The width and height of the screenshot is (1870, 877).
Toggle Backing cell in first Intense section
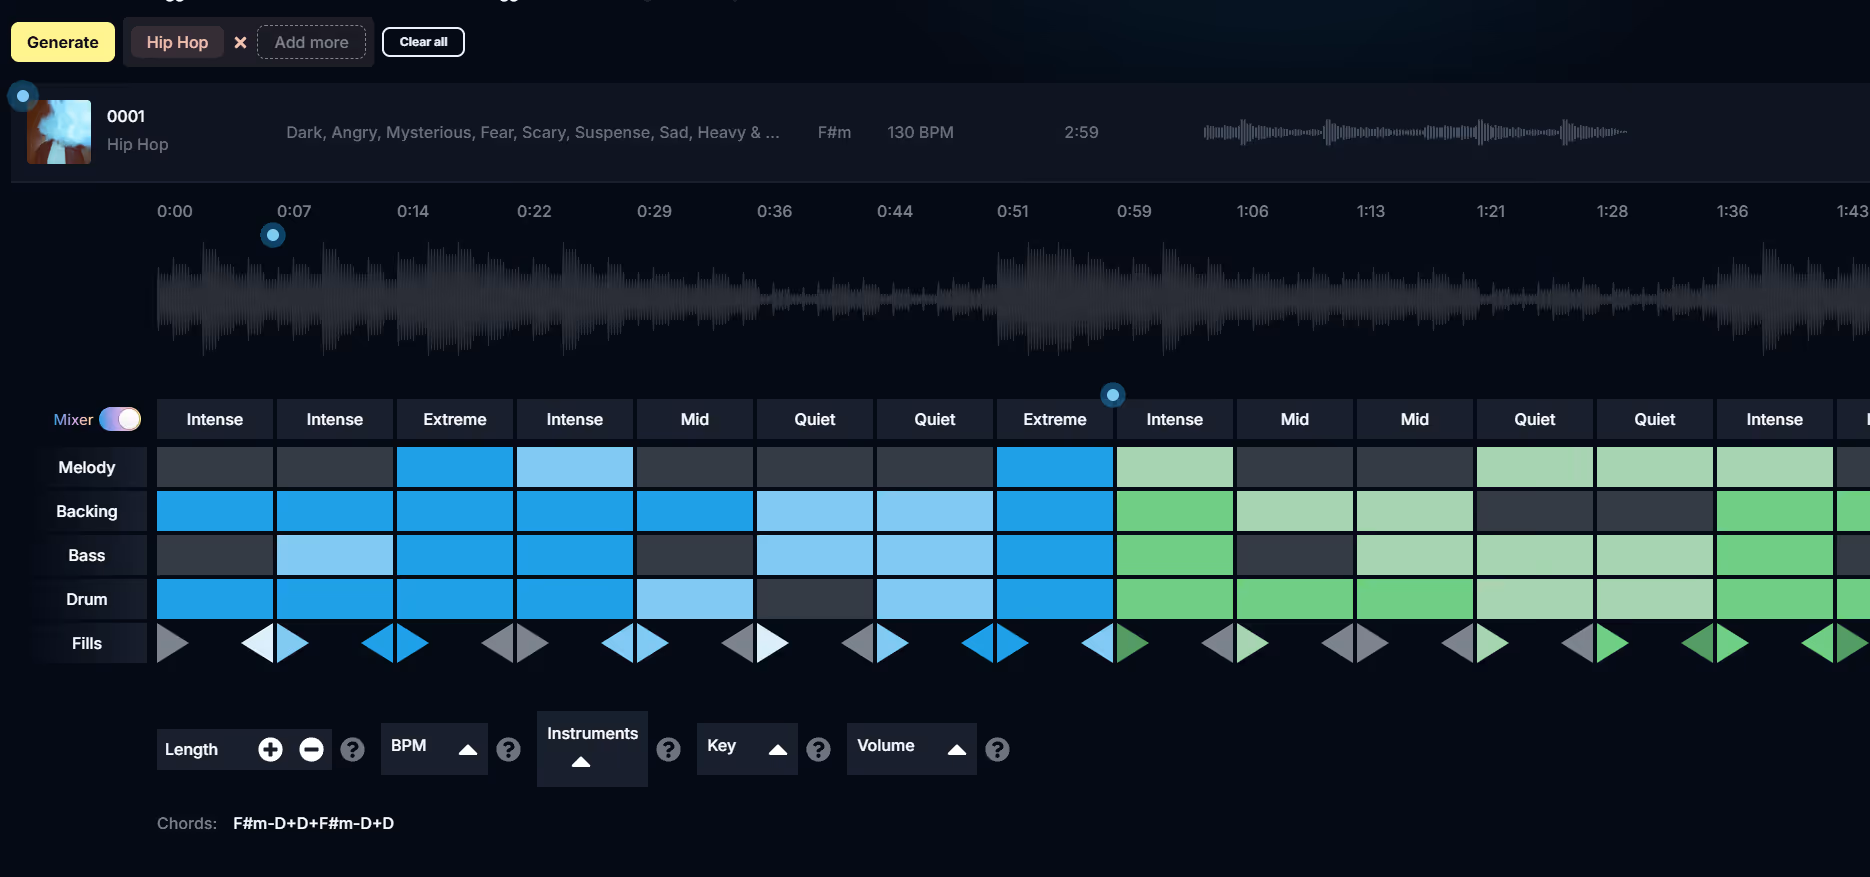click(x=215, y=511)
